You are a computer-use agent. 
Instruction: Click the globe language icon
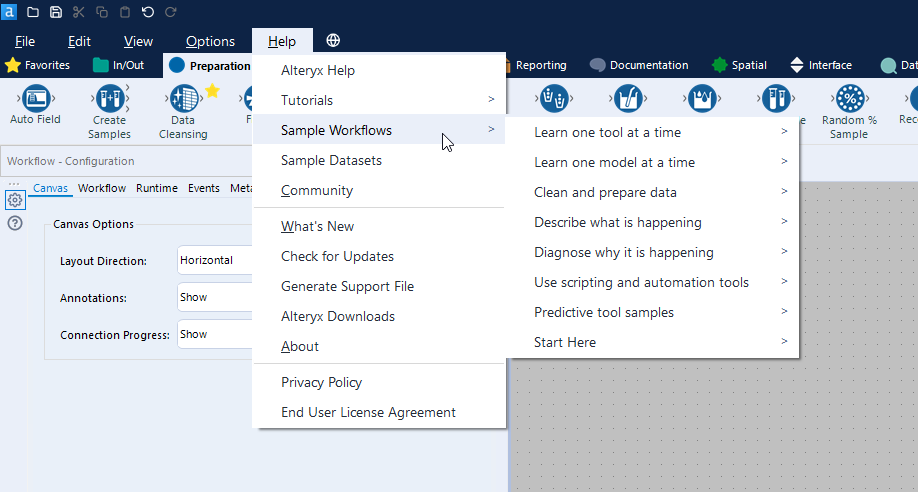point(333,41)
